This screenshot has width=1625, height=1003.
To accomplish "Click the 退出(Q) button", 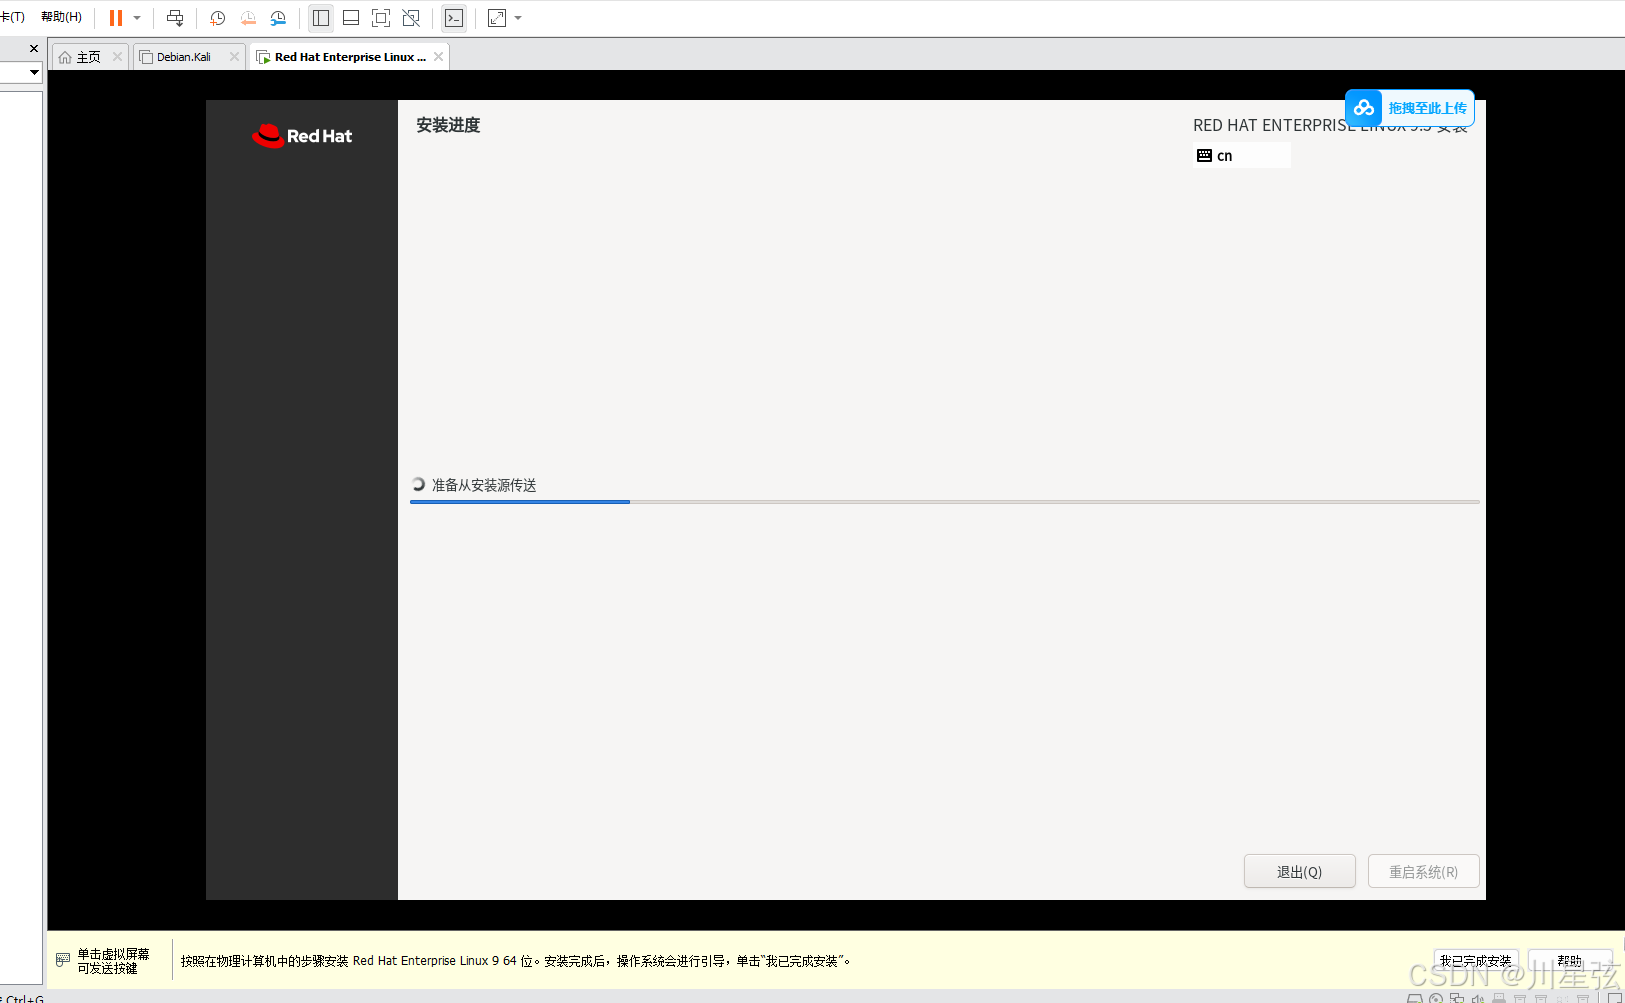I will pos(1299,872).
